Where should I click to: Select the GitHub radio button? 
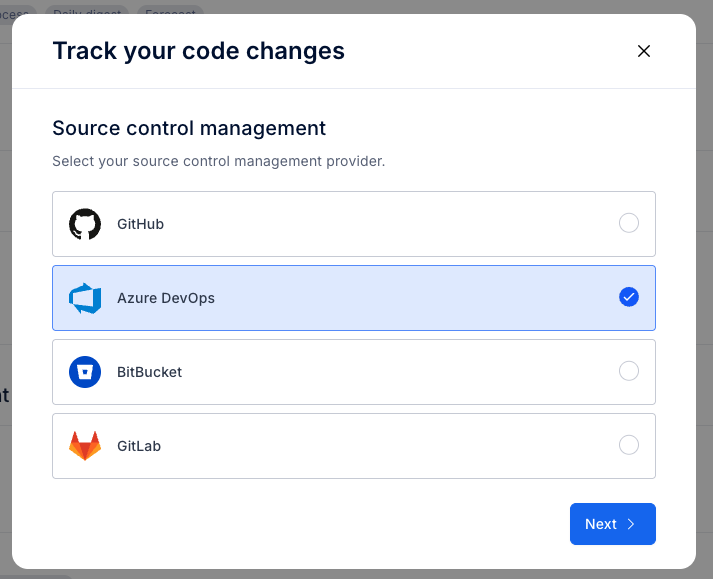(629, 223)
